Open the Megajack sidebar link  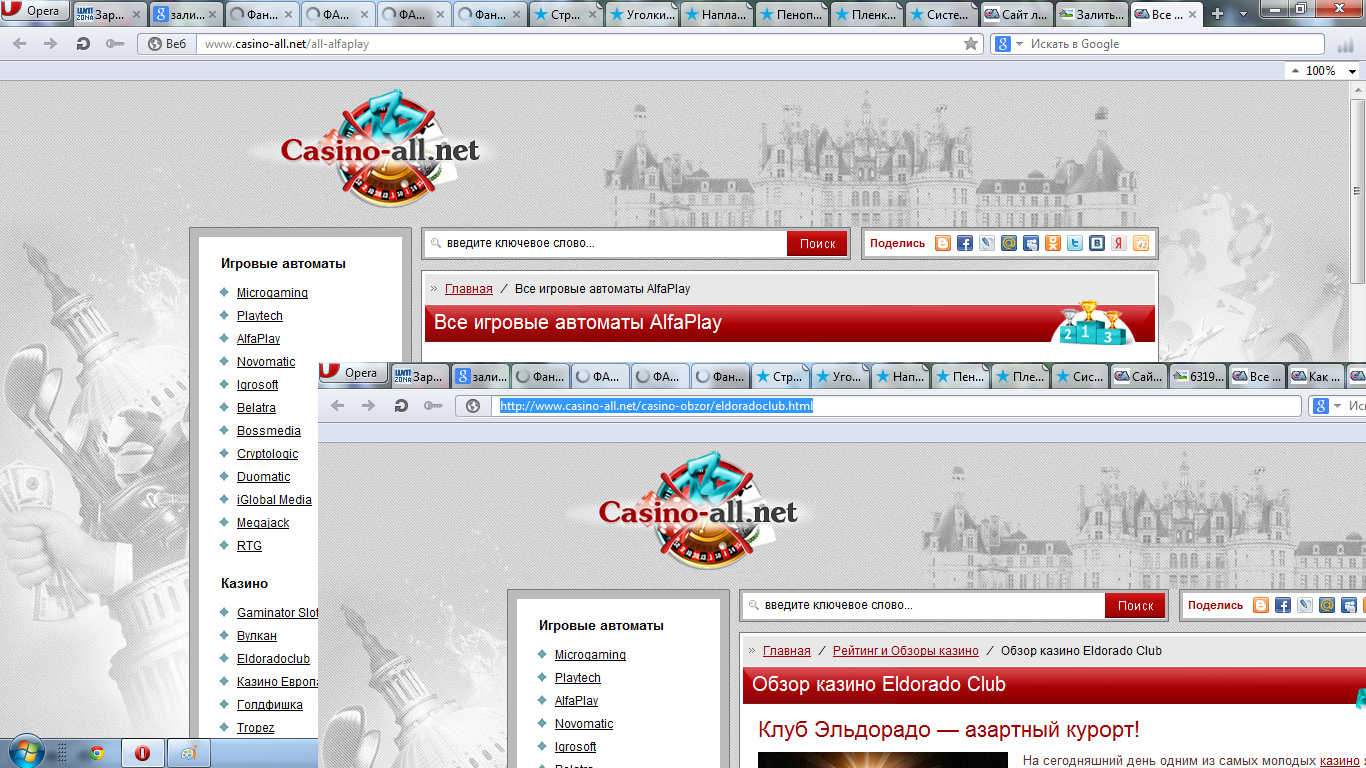263,523
